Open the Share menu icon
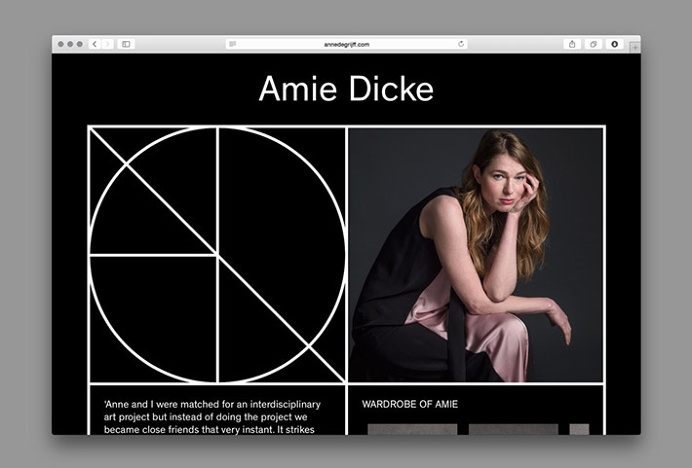The height and width of the screenshot is (468, 692). pyautogui.click(x=572, y=44)
